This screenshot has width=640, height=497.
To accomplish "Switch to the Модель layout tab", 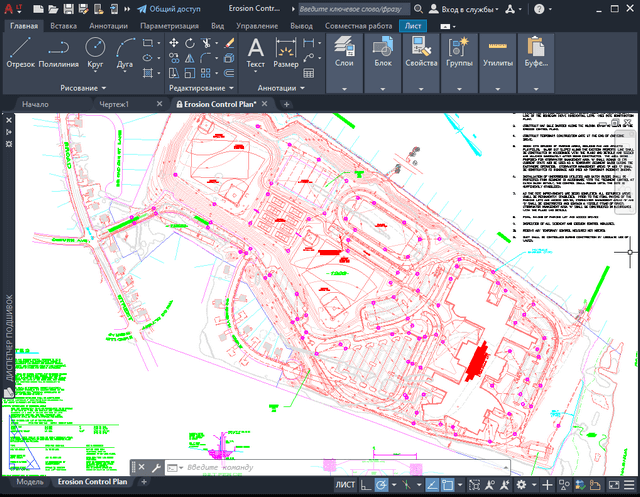I will pos(30,482).
